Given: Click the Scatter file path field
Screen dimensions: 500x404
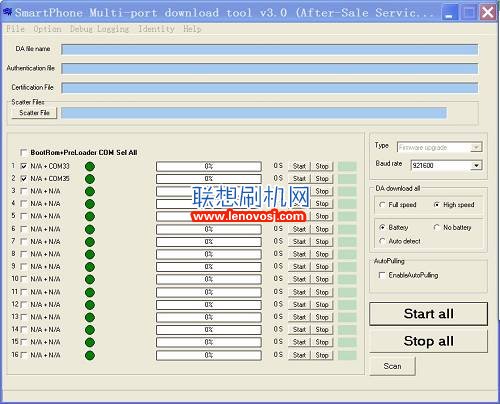Looking at the screenshot, I should click(254, 113).
